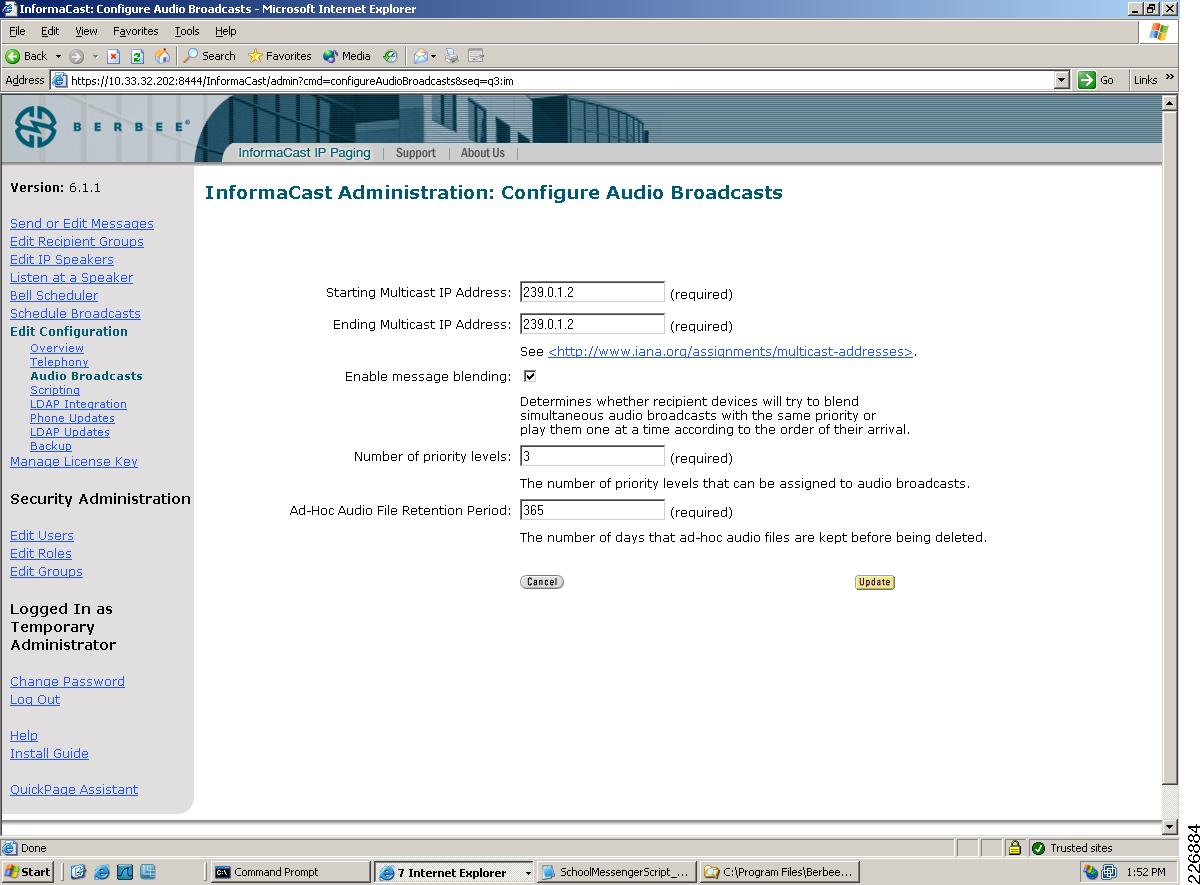This screenshot has width=1201, height=885.
Task: Open Bell Scheduler link
Action: click(x=54, y=296)
